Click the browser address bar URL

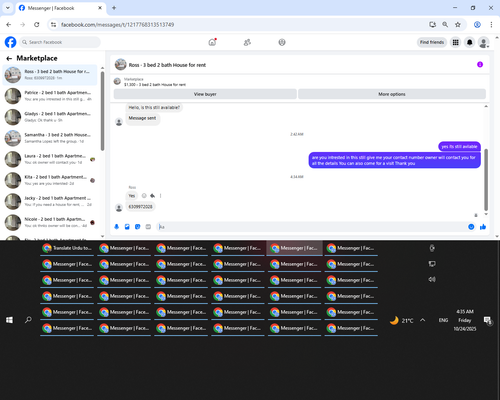pyautogui.click(x=117, y=25)
